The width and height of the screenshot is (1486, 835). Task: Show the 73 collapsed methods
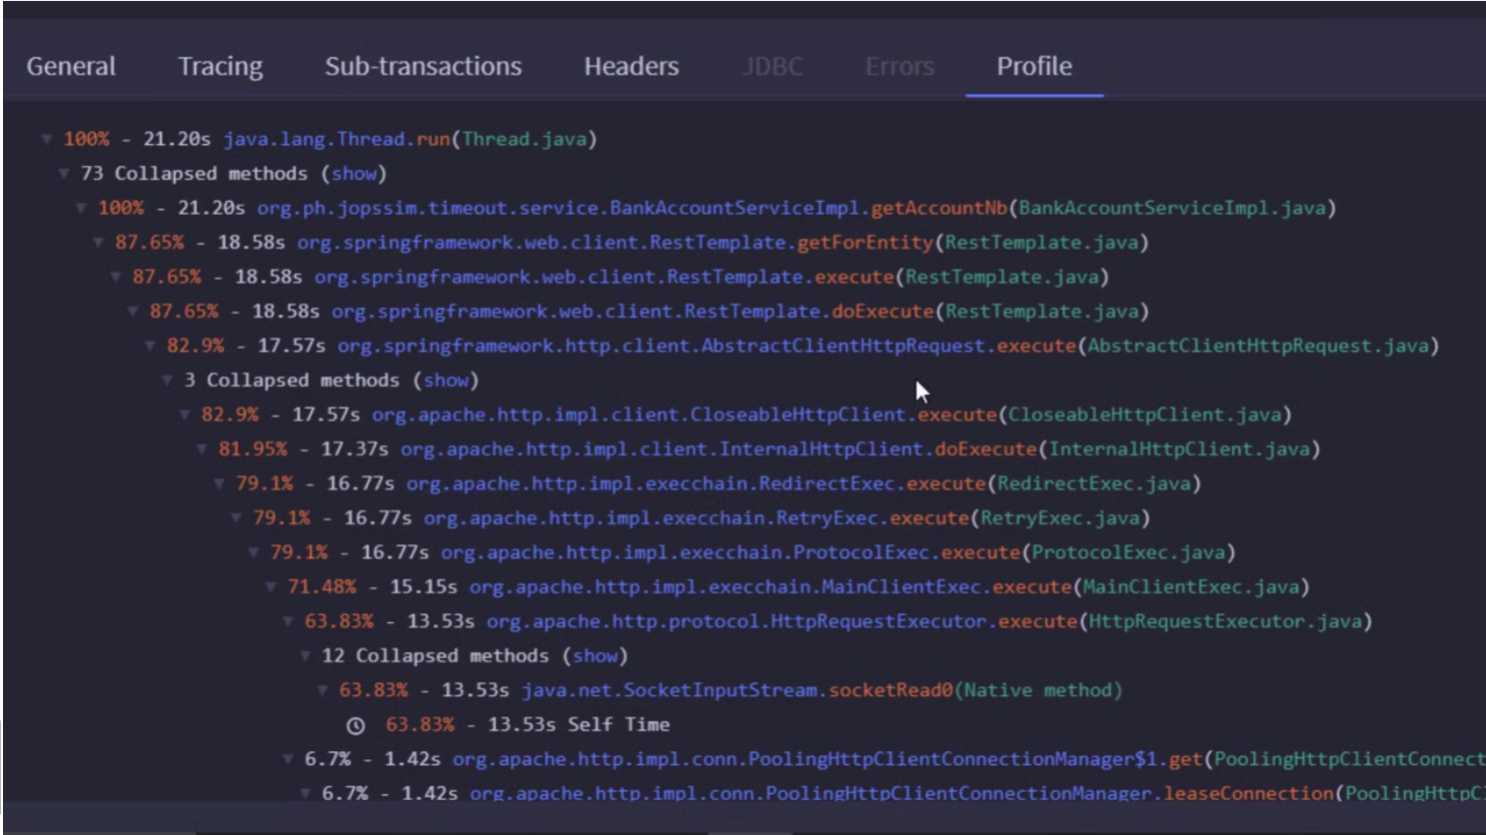tap(355, 173)
